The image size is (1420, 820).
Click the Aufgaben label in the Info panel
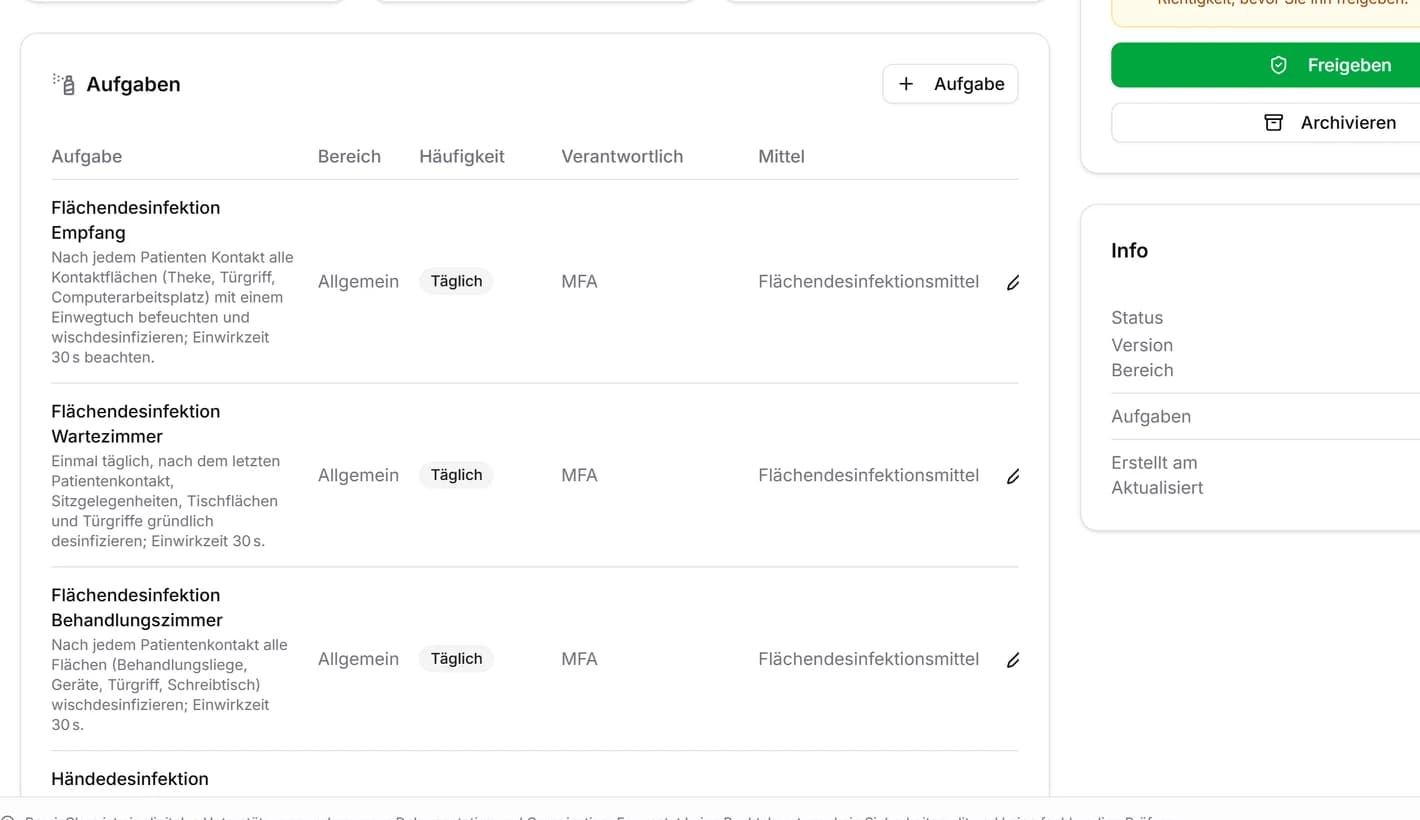point(1151,417)
